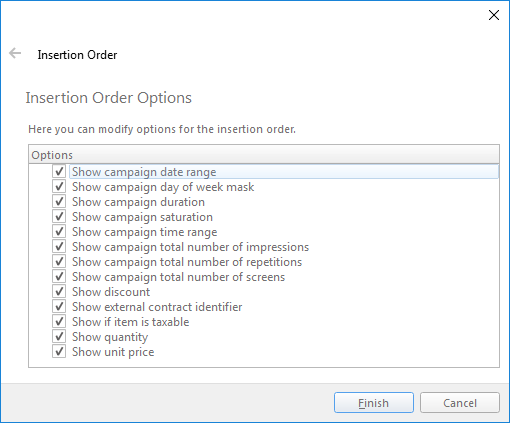This screenshot has height=423, width=510.
Task: Uncheck Show campaign saturation
Action: click(59, 217)
